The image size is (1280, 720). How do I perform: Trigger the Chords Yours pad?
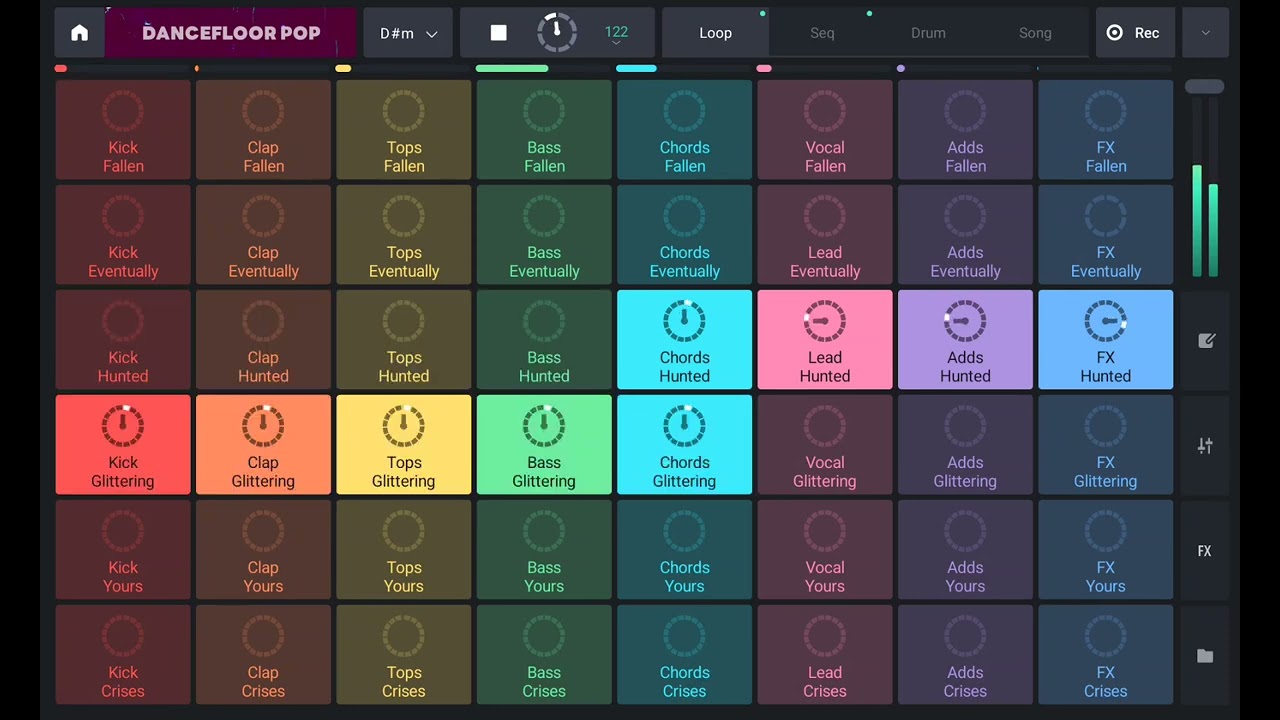pyautogui.click(x=684, y=550)
